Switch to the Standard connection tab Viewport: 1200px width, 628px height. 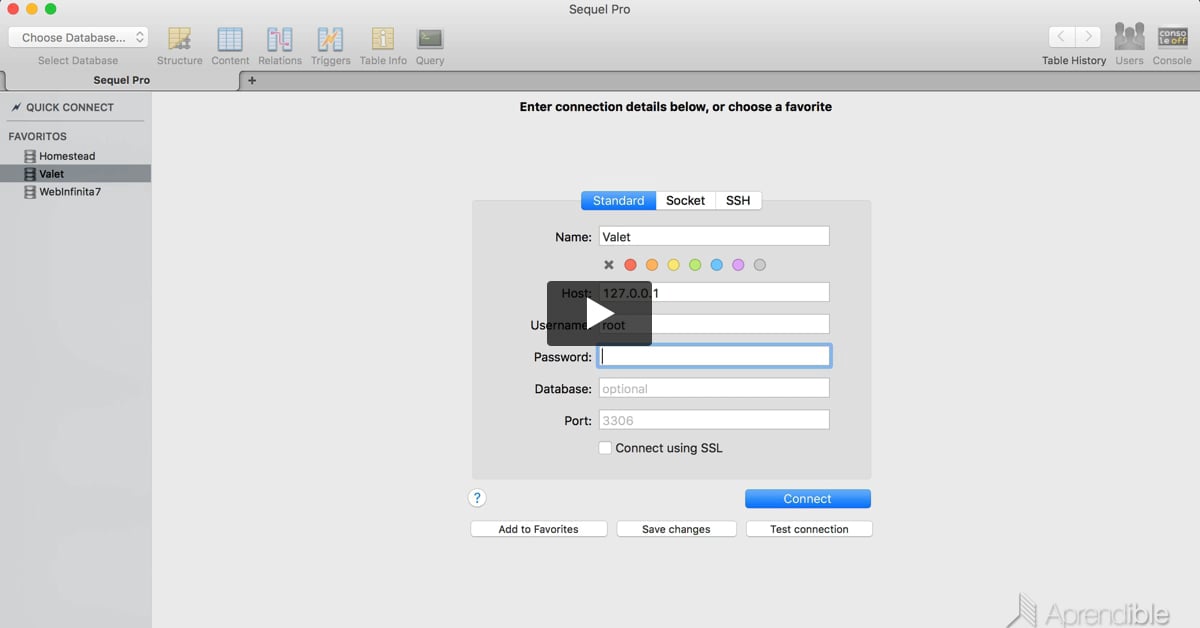coord(618,201)
